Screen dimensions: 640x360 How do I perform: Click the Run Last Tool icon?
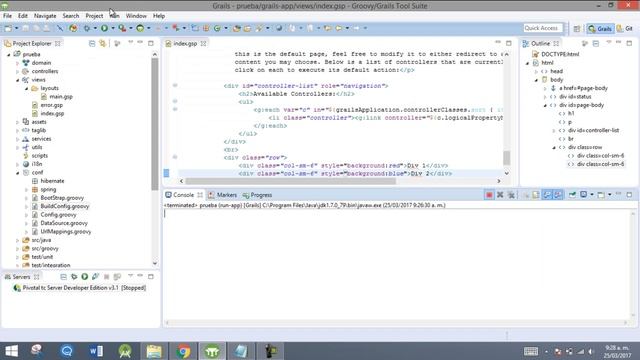tap(122, 28)
